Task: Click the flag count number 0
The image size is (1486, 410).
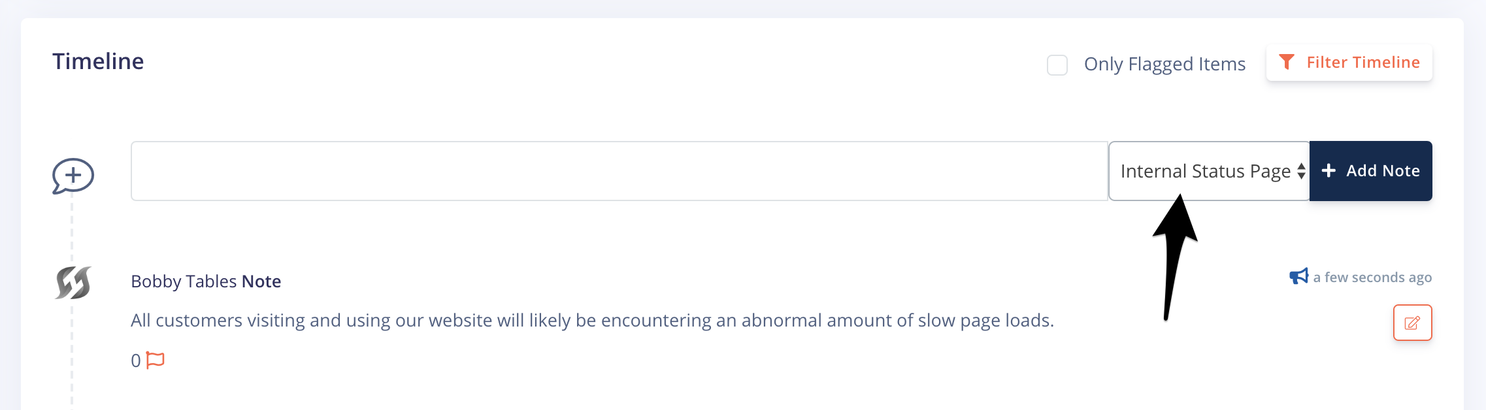Action: click(136, 361)
